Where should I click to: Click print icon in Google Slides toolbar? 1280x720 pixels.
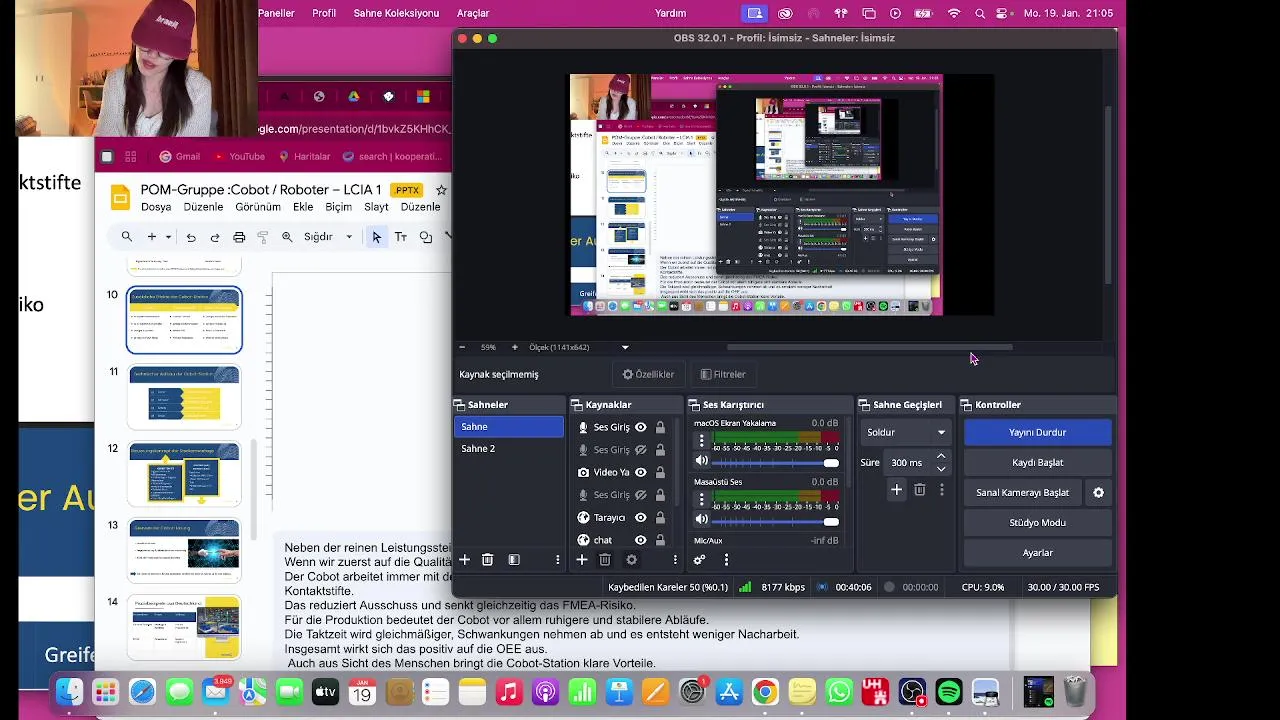239,237
